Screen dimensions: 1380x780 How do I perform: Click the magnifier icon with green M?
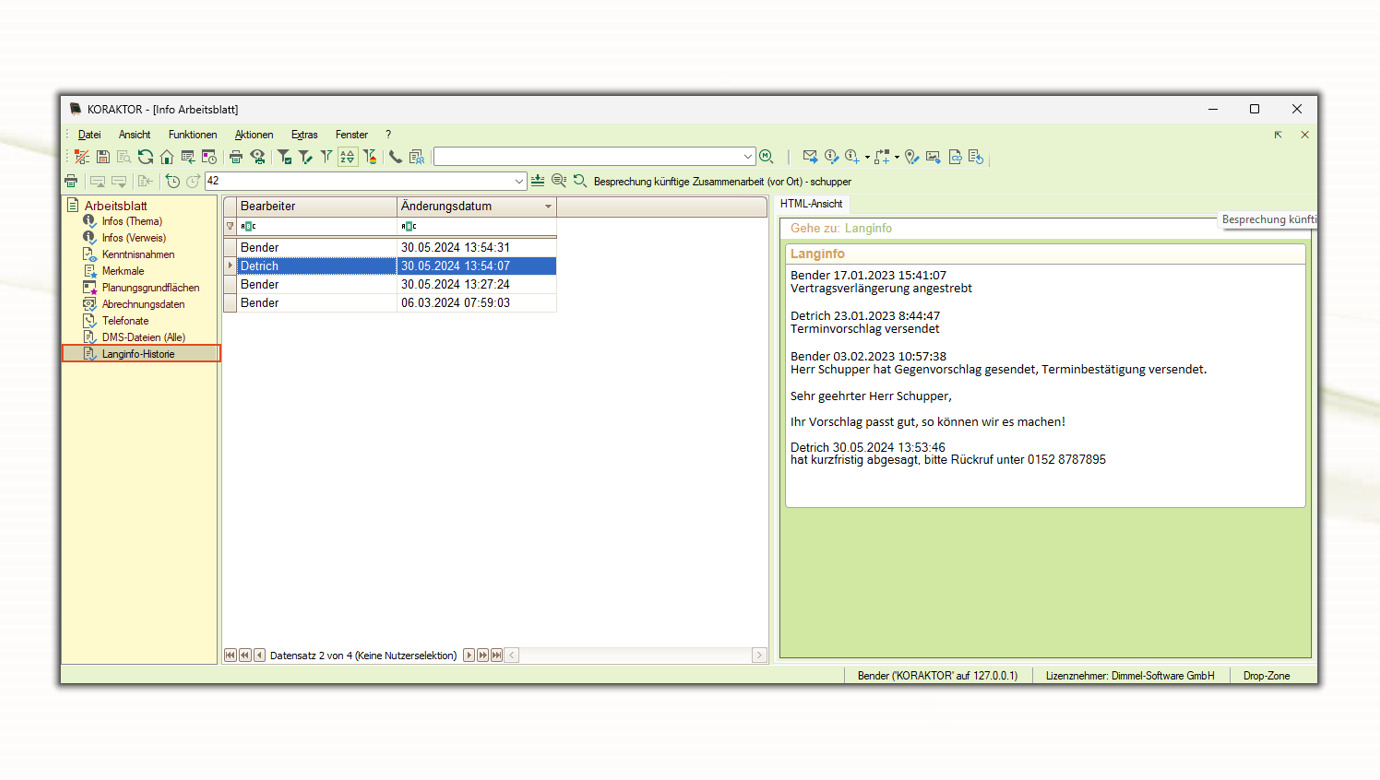pos(767,157)
